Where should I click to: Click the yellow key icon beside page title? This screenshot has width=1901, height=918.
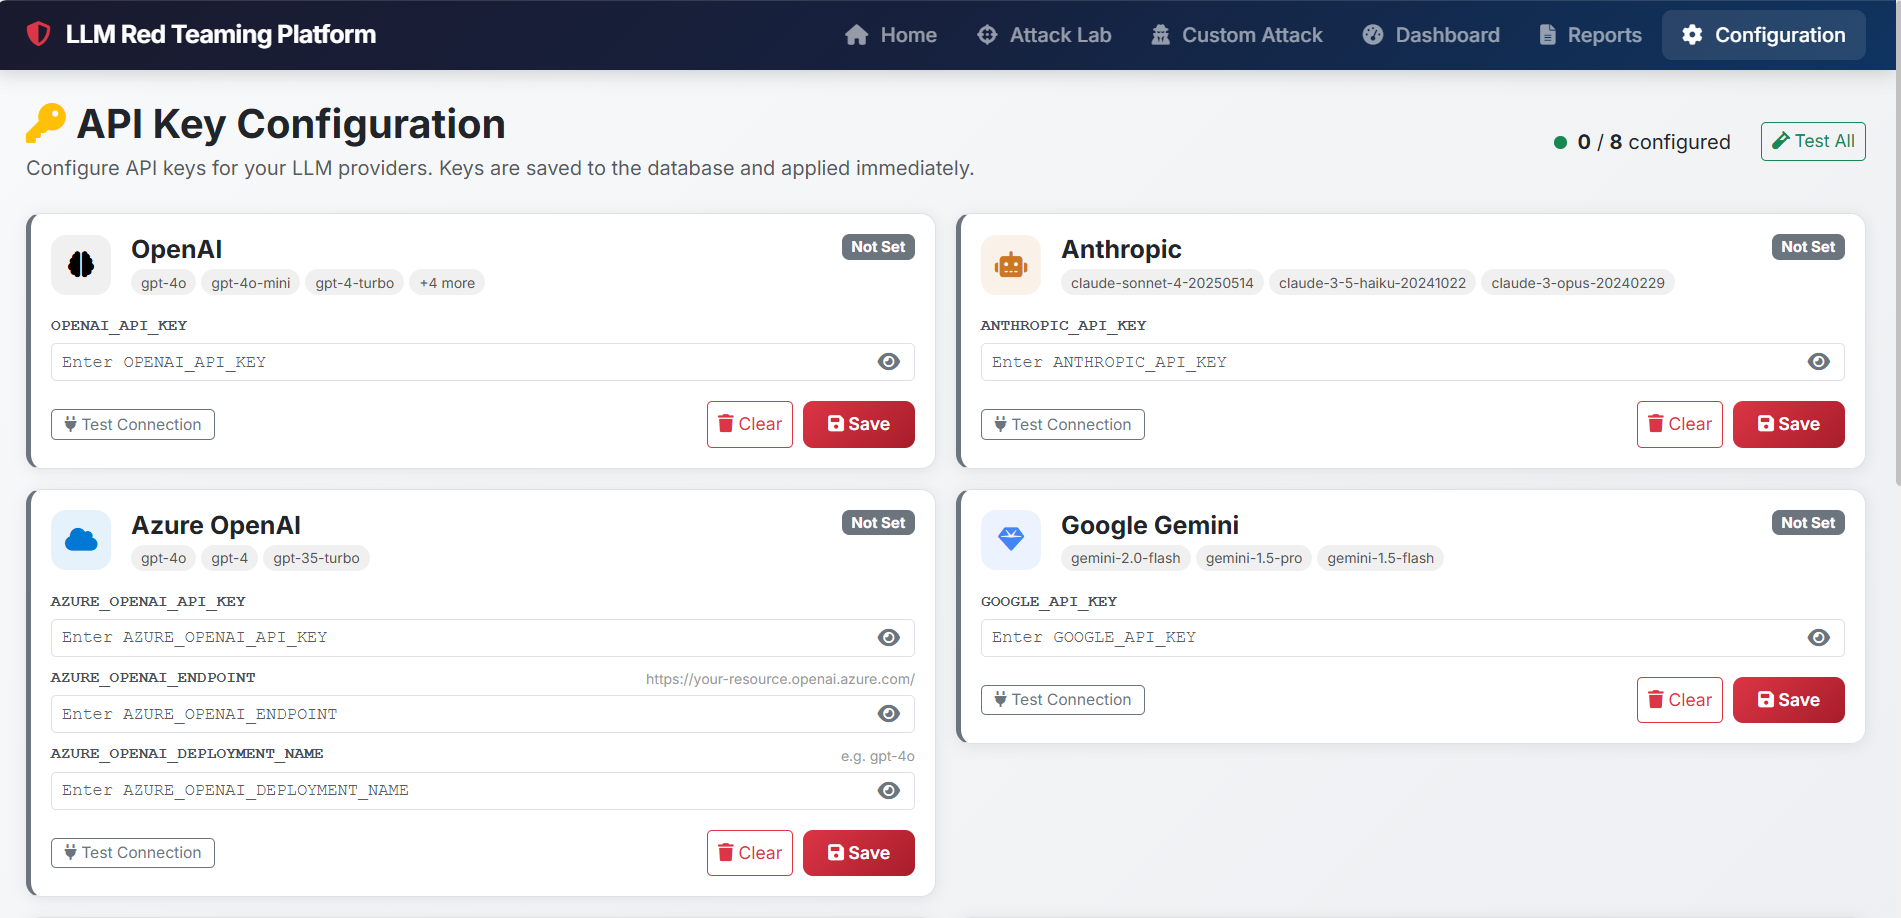45,122
